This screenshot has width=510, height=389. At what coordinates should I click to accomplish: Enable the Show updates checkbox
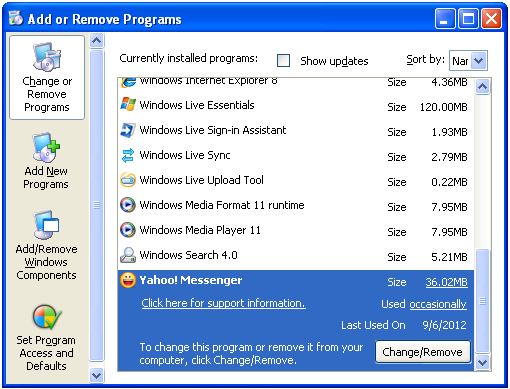[283, 61]
